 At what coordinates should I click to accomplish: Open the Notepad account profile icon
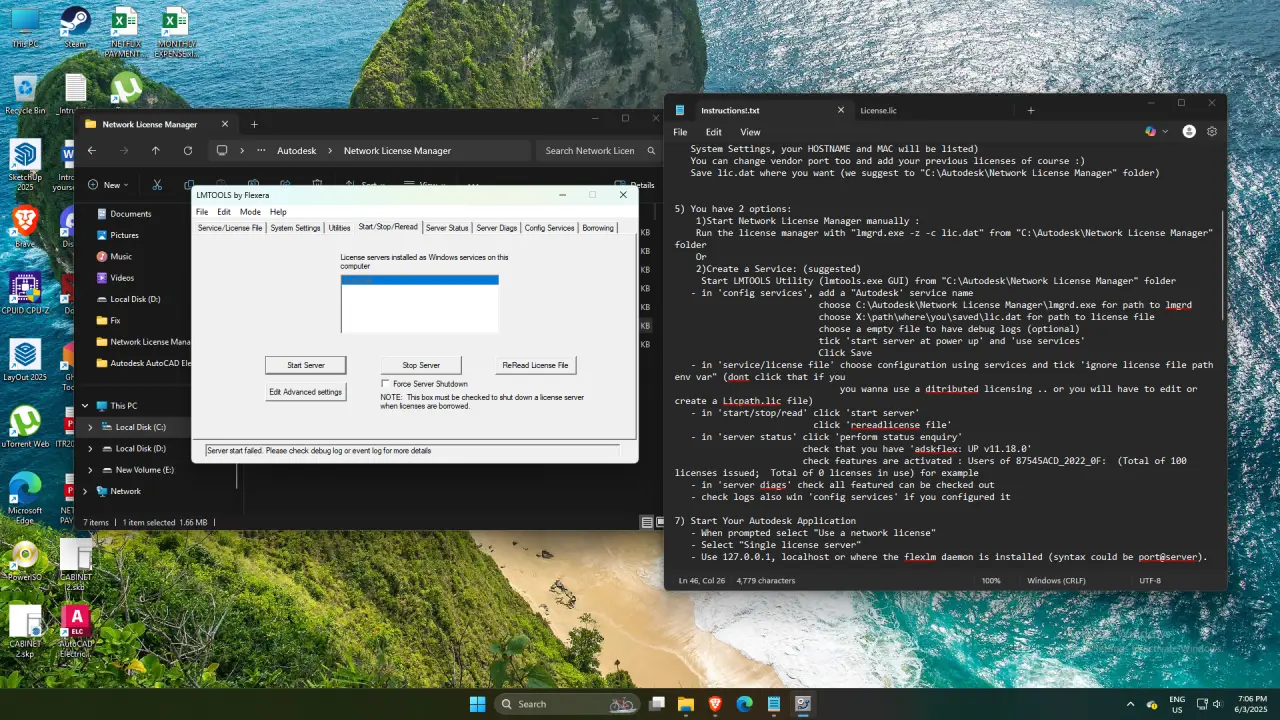(x=1189, y=131)
